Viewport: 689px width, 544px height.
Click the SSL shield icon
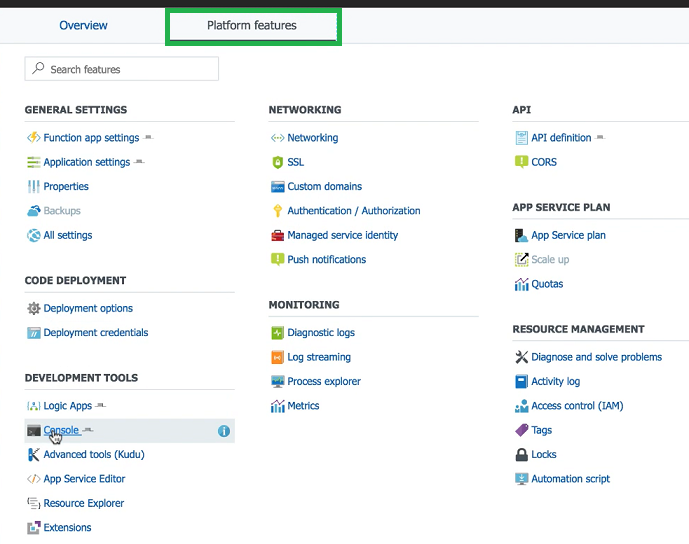pos(278,162)
